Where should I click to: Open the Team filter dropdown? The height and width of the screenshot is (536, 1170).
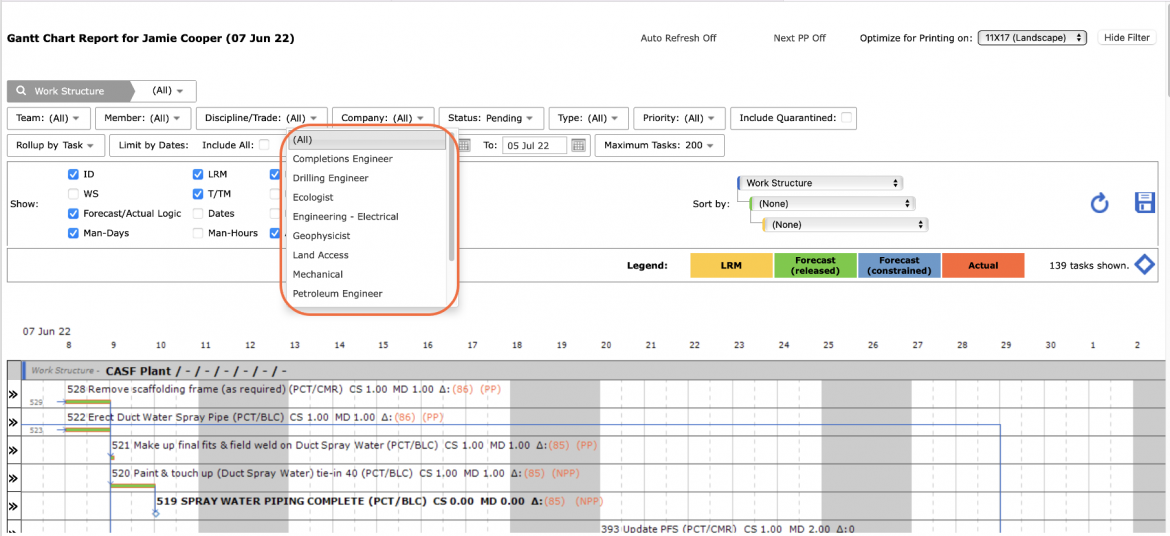(49, 118)
